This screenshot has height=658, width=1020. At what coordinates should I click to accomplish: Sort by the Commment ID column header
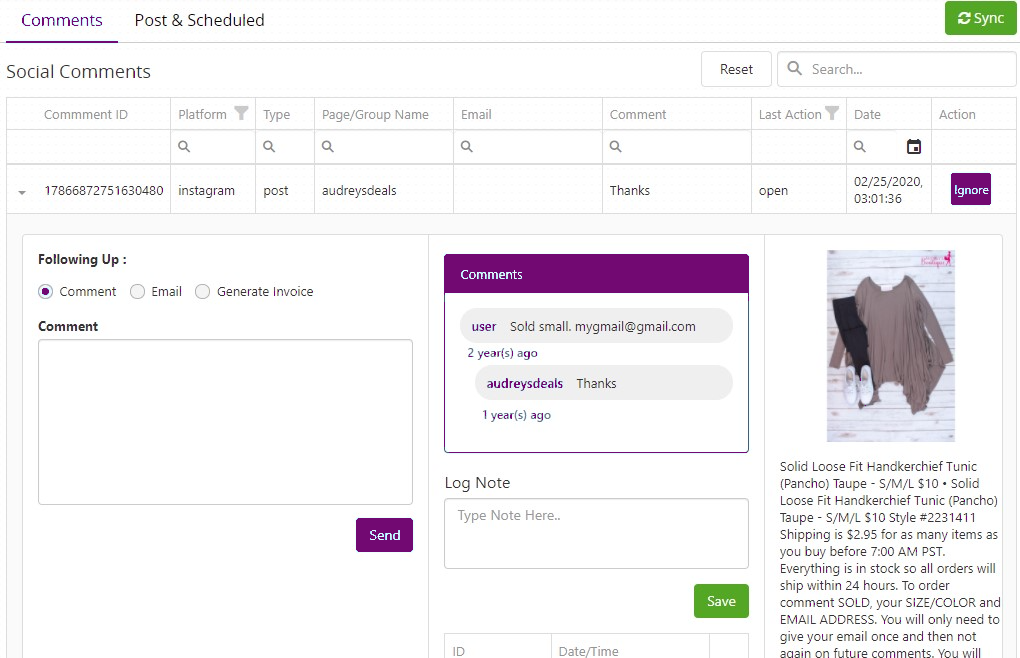[x=86, y=114]
